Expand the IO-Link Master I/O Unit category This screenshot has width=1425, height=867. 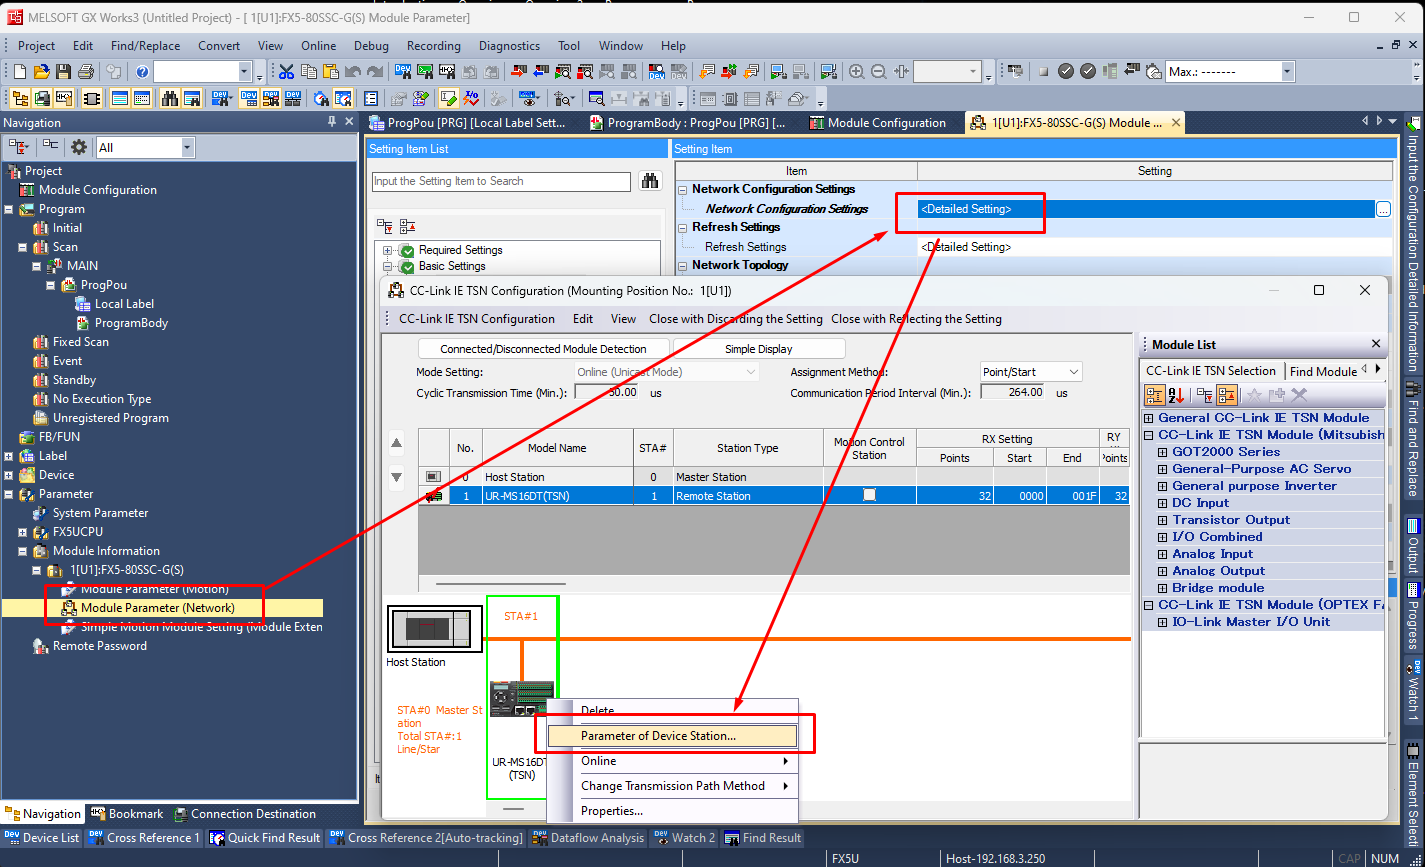pyautogui.click(x=1163, y=622)
